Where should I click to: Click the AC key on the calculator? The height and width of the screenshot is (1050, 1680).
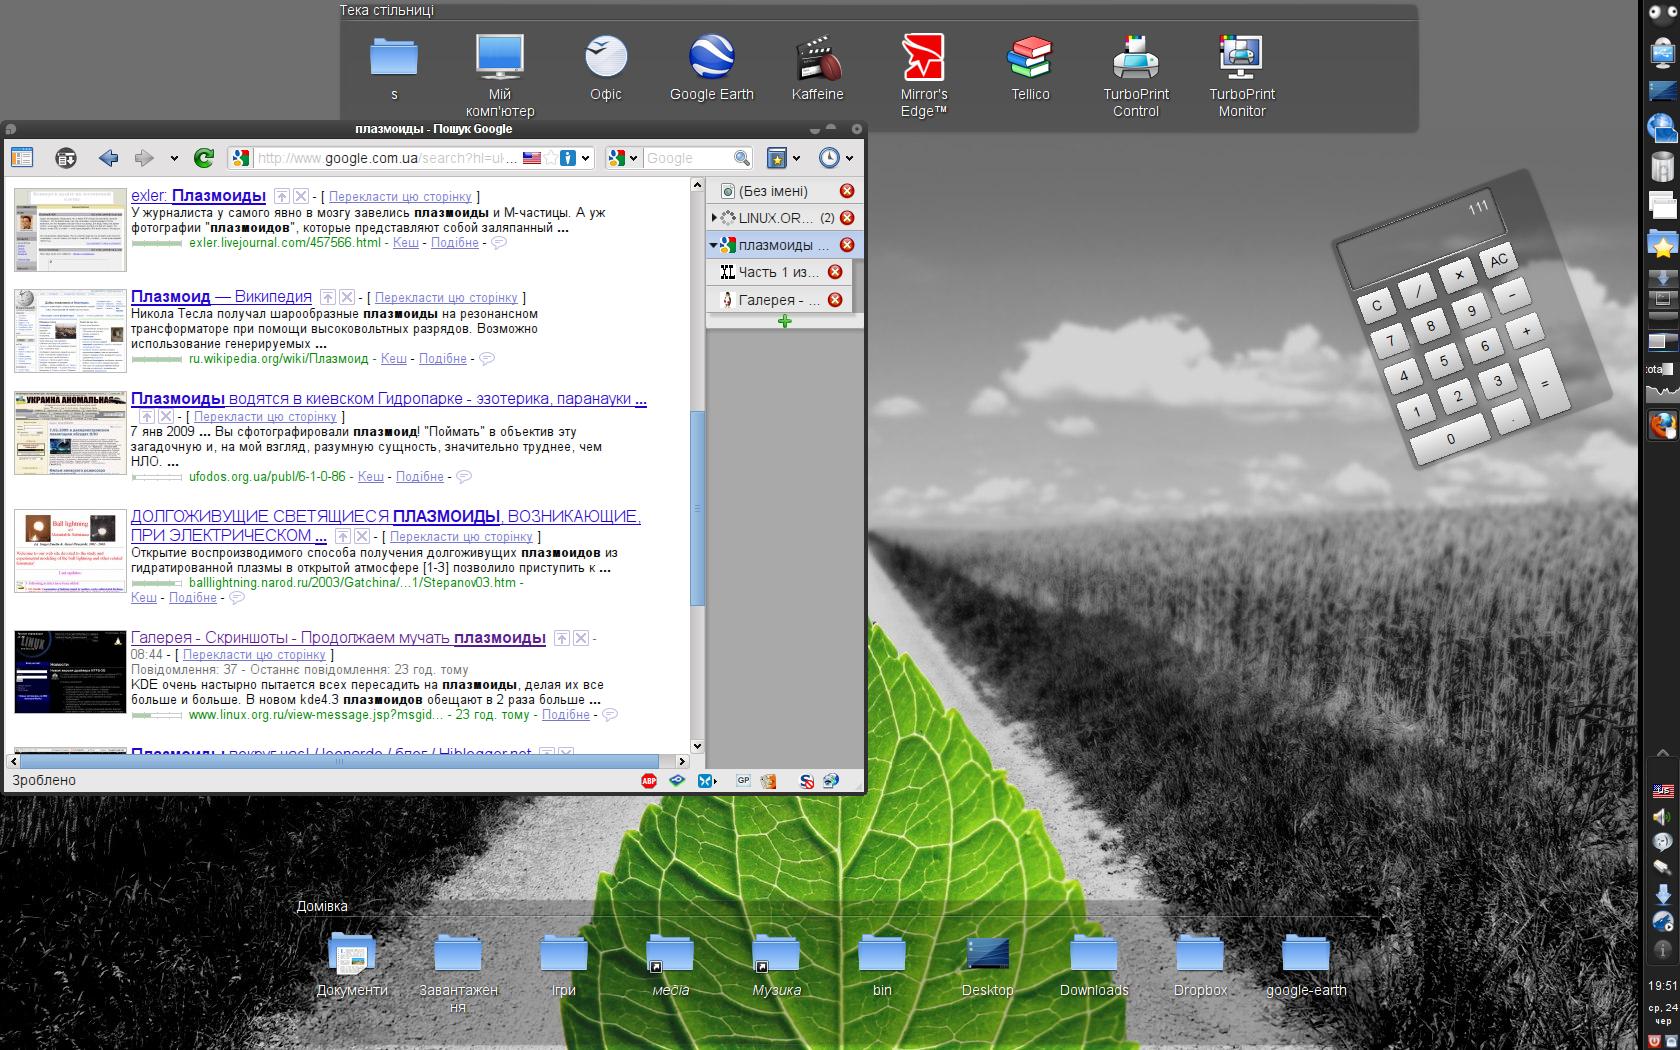point(1498,262)
